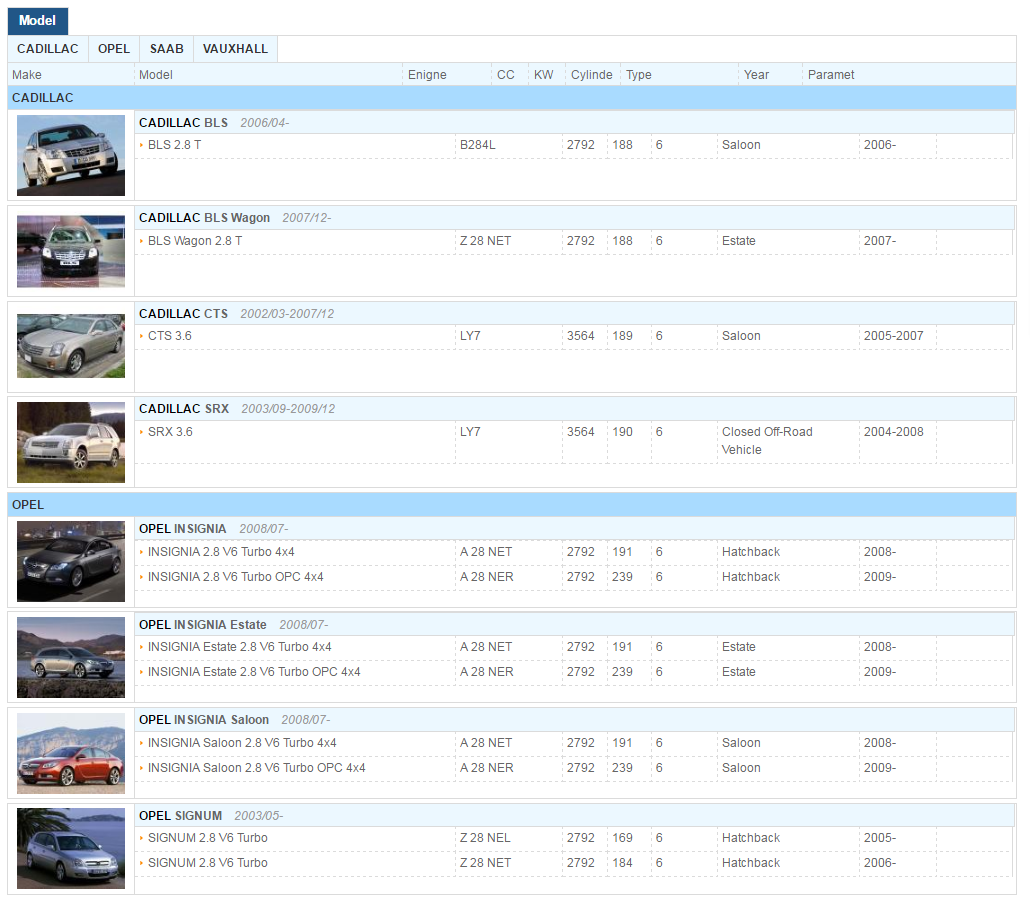This screenshot has height=897, width=1030.
Task: Select SIGNUM 2.8 V6 Turbo with 184 KW
Action: click(x=208, y=864)
